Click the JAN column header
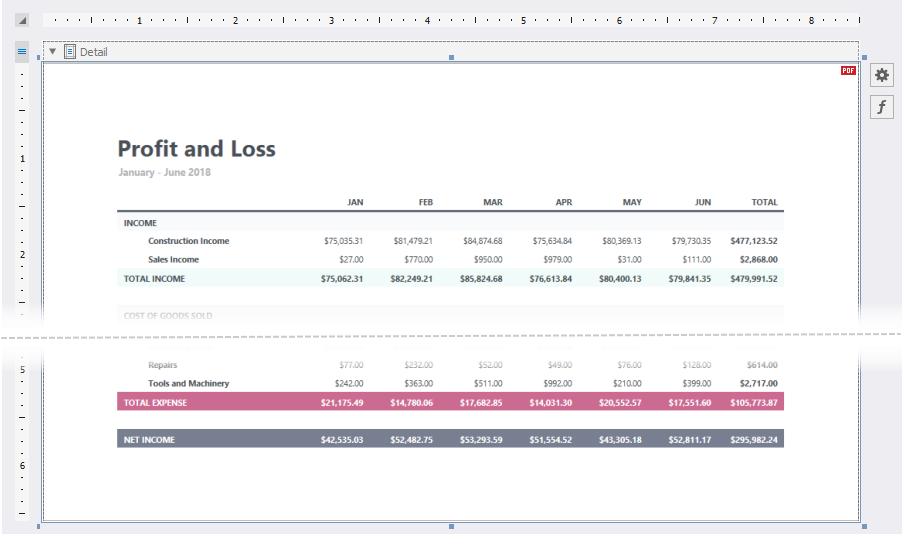 (x=355, y=202)
